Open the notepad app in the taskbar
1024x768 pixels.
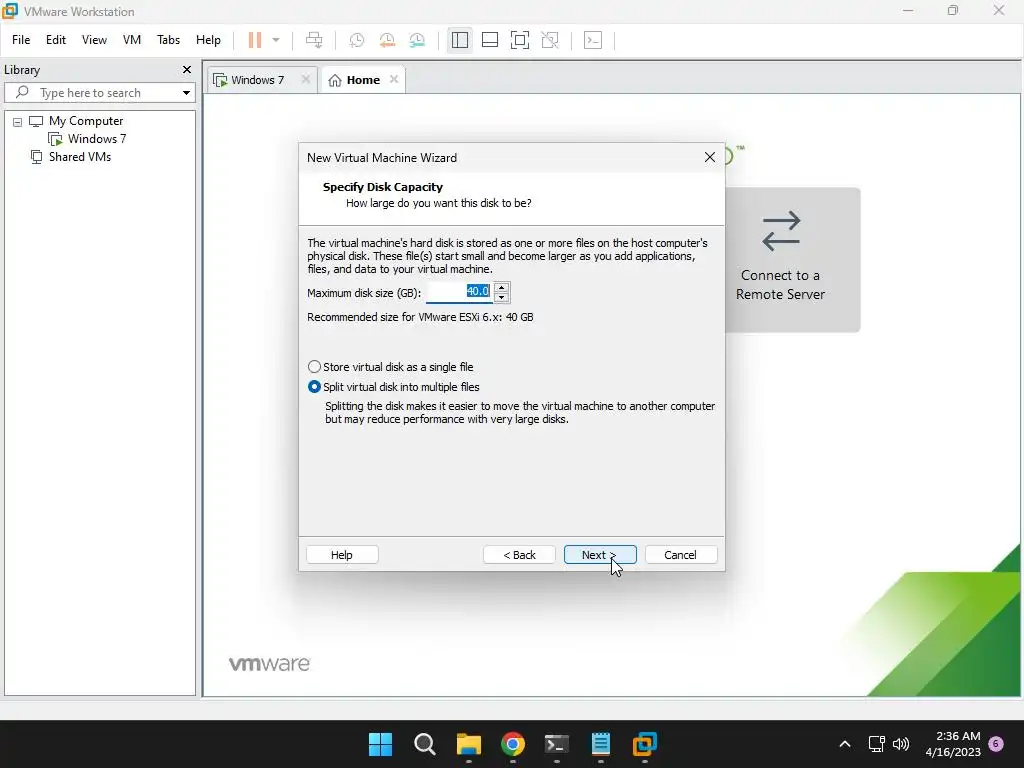point(601,744)
